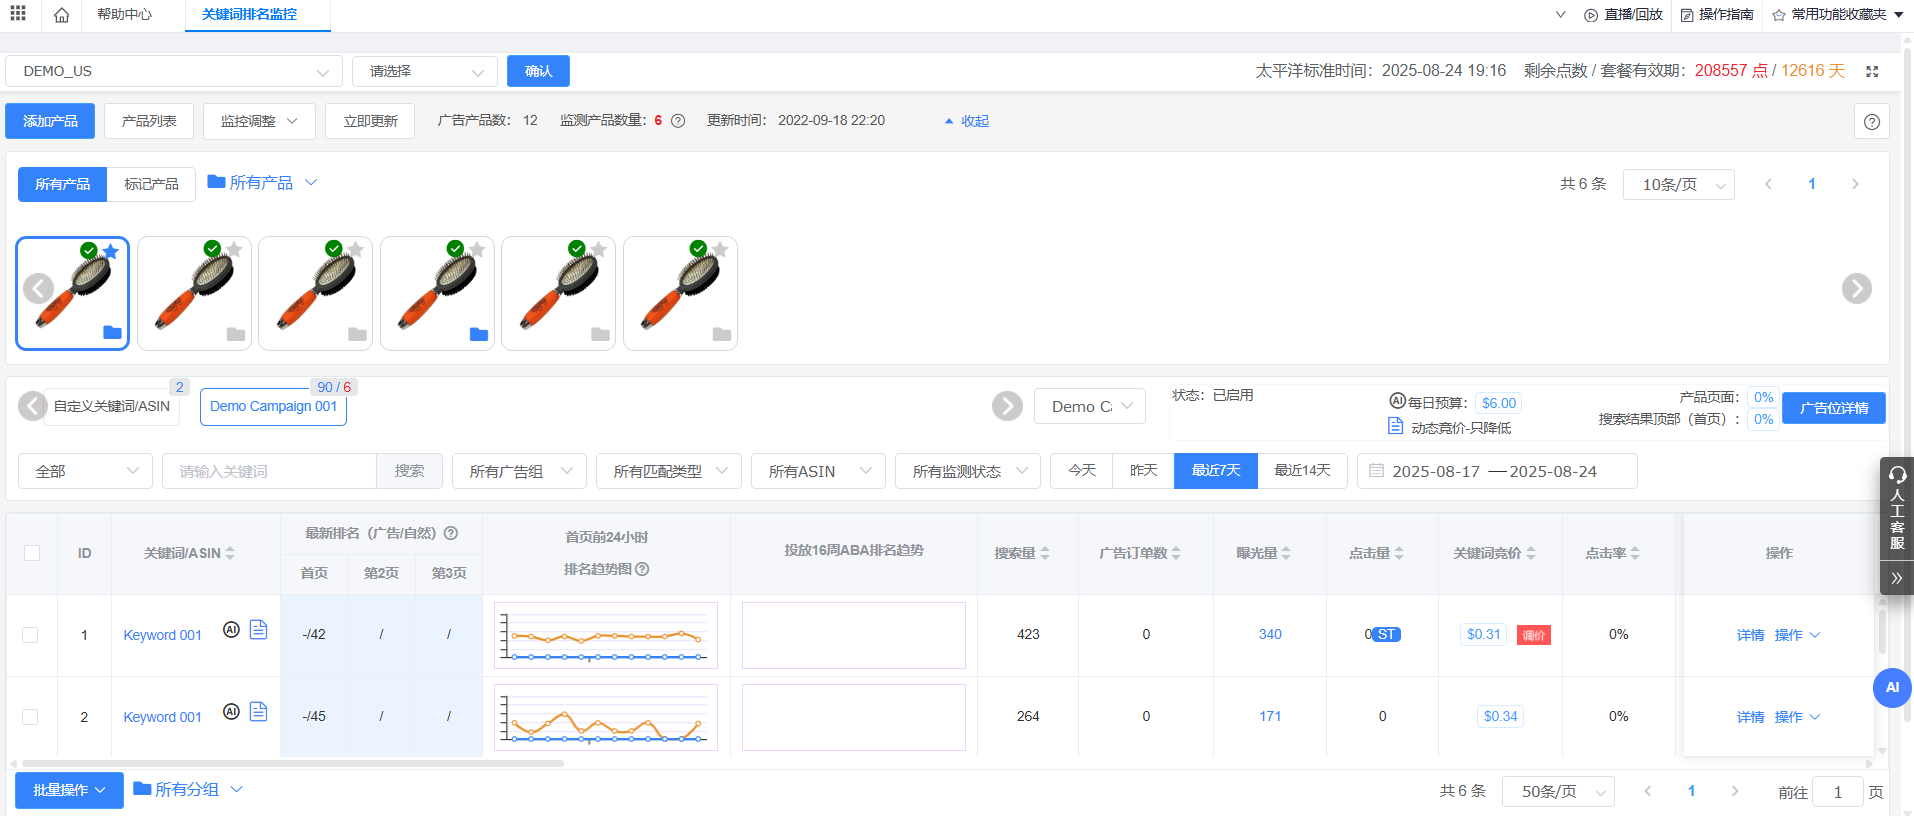Image resolution: width=1914 pixels, height=816 pixels.
Task: Check the checkbox for row 2
Action: [31, 717]
